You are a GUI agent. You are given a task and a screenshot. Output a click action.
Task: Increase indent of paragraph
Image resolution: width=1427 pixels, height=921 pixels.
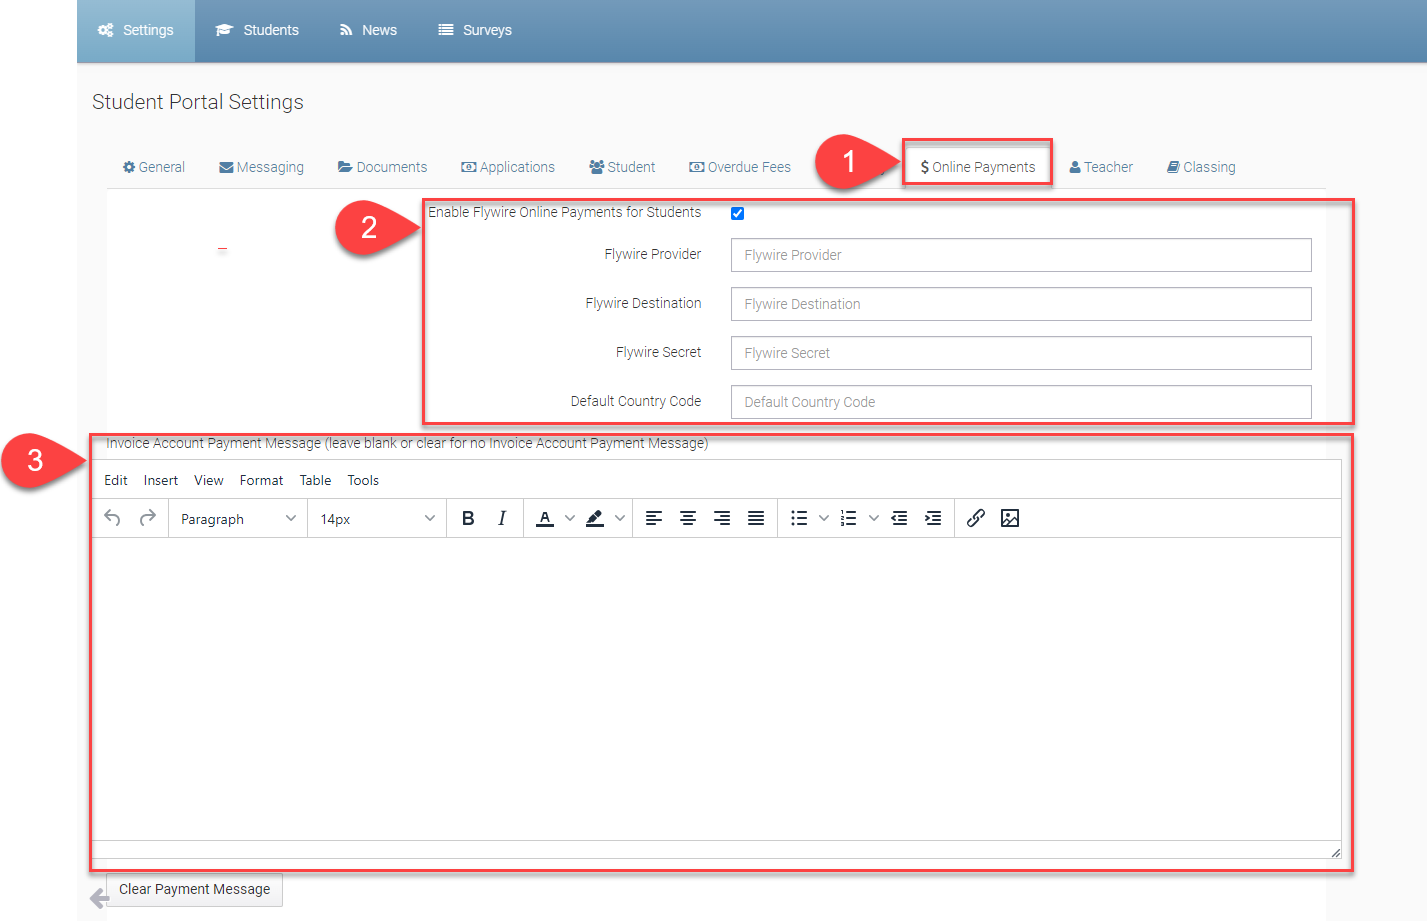pyautogui.click(x=933, y=518)
